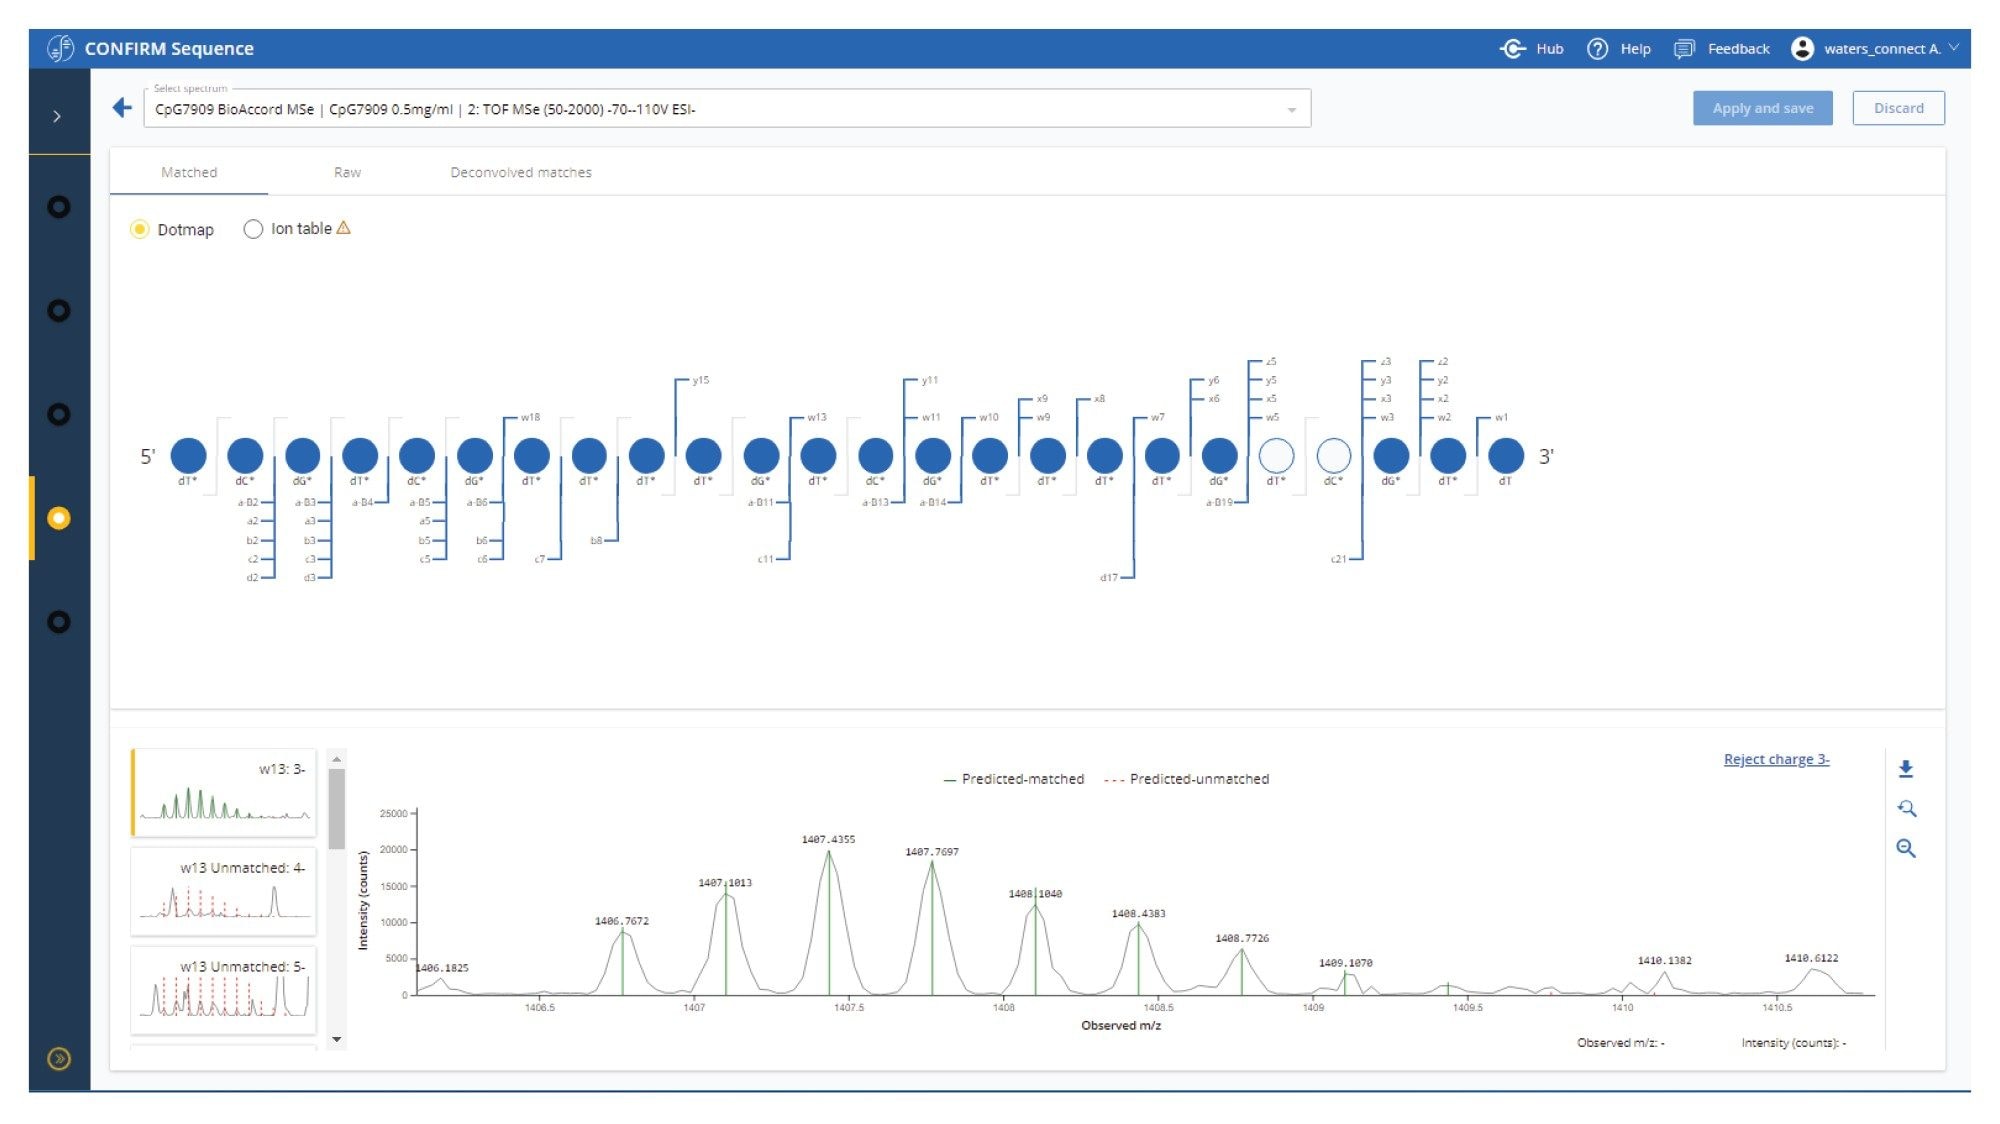Screen dimensions: 2000x1124
Task: Open the Help question mark icon
Action: pyautogui.click(x=1597, y=48)
